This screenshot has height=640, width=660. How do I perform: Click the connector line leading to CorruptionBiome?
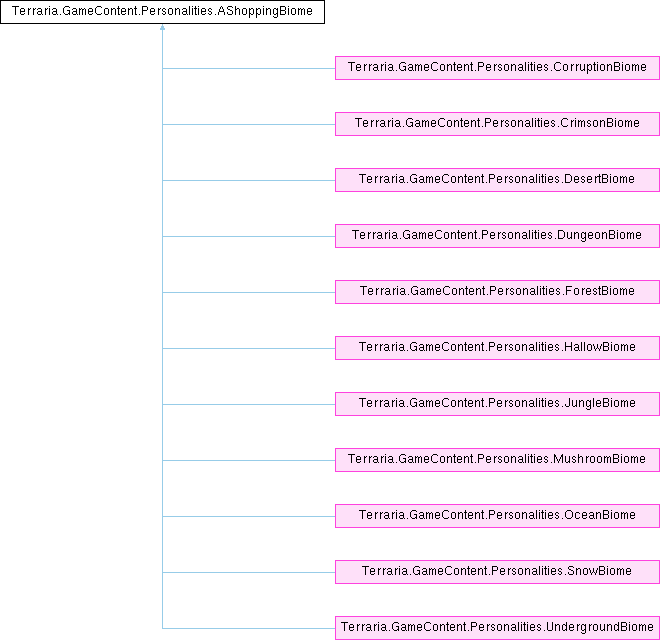248,68
